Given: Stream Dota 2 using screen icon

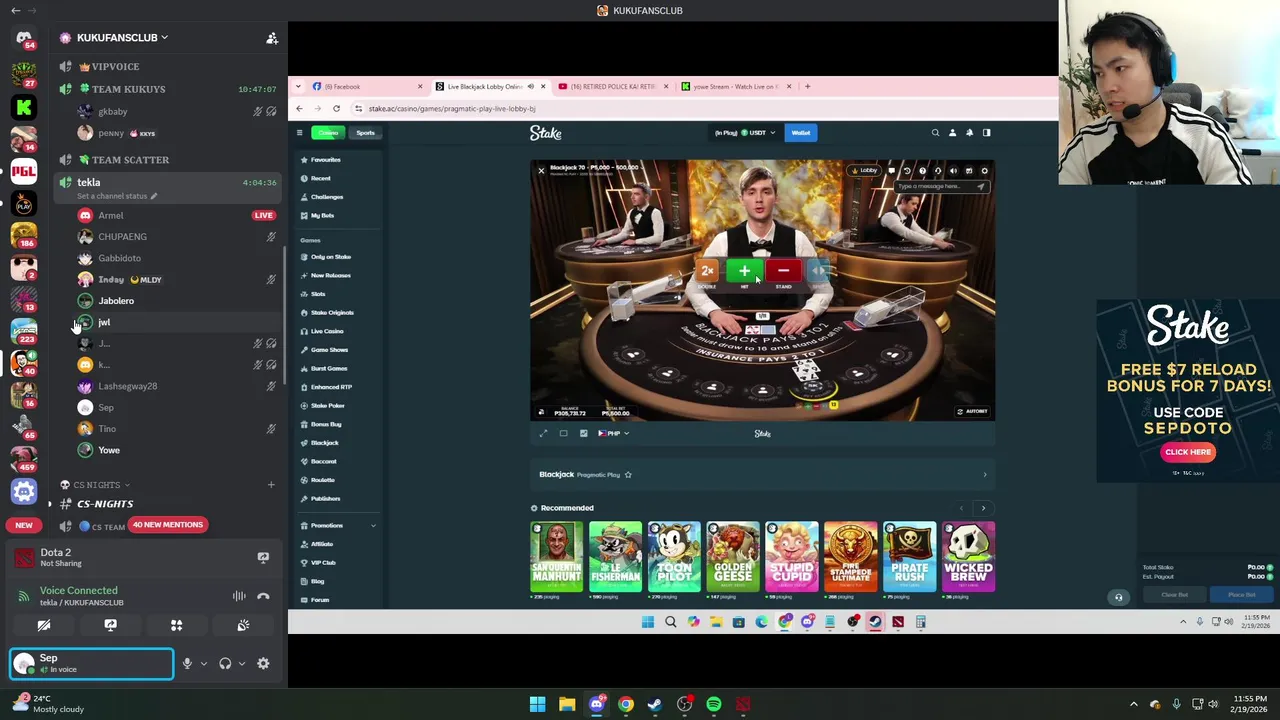Looking at the screenshot, I should (x=263, y=557).
